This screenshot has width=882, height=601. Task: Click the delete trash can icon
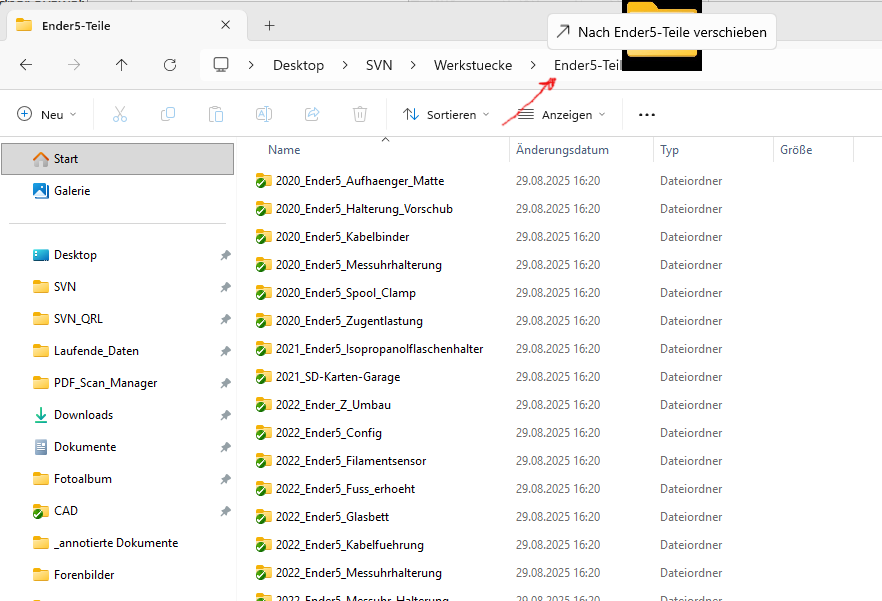pos(360,115)
